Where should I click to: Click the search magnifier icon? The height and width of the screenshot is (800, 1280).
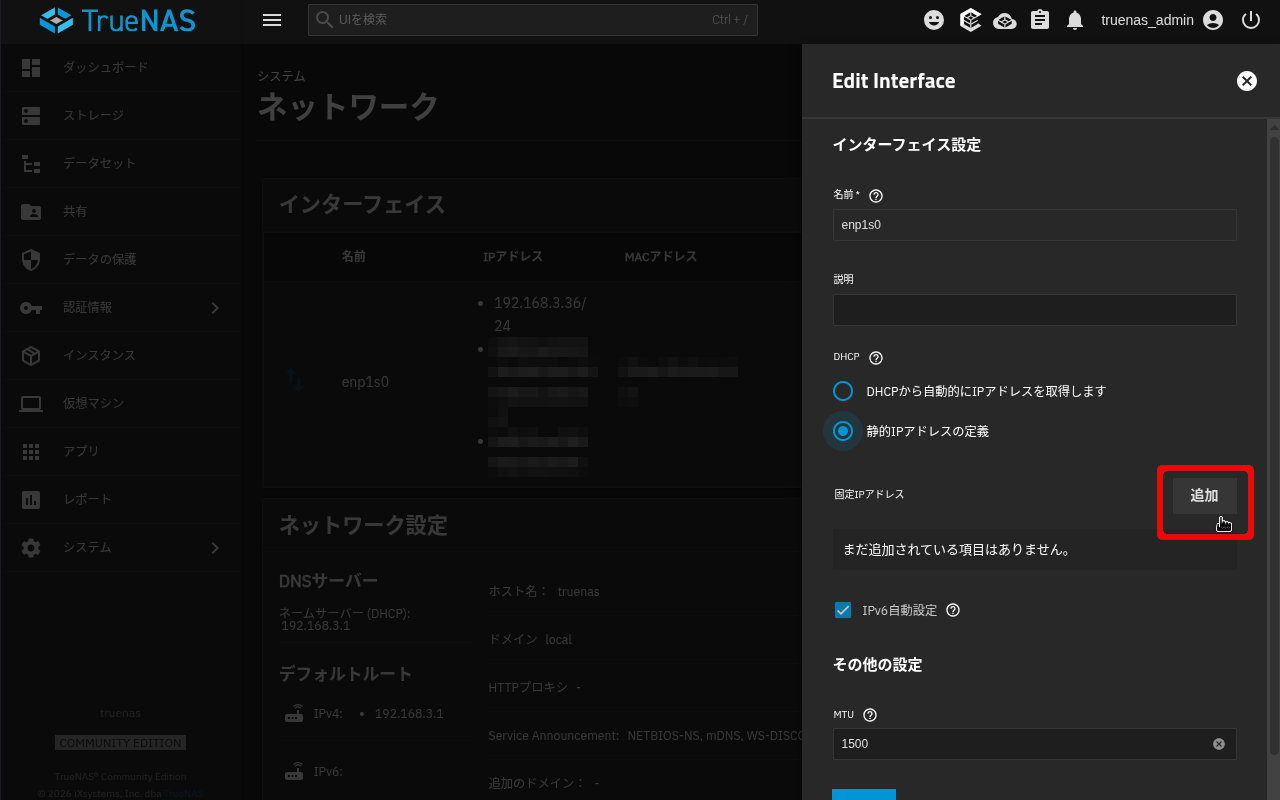coord(324,20)
